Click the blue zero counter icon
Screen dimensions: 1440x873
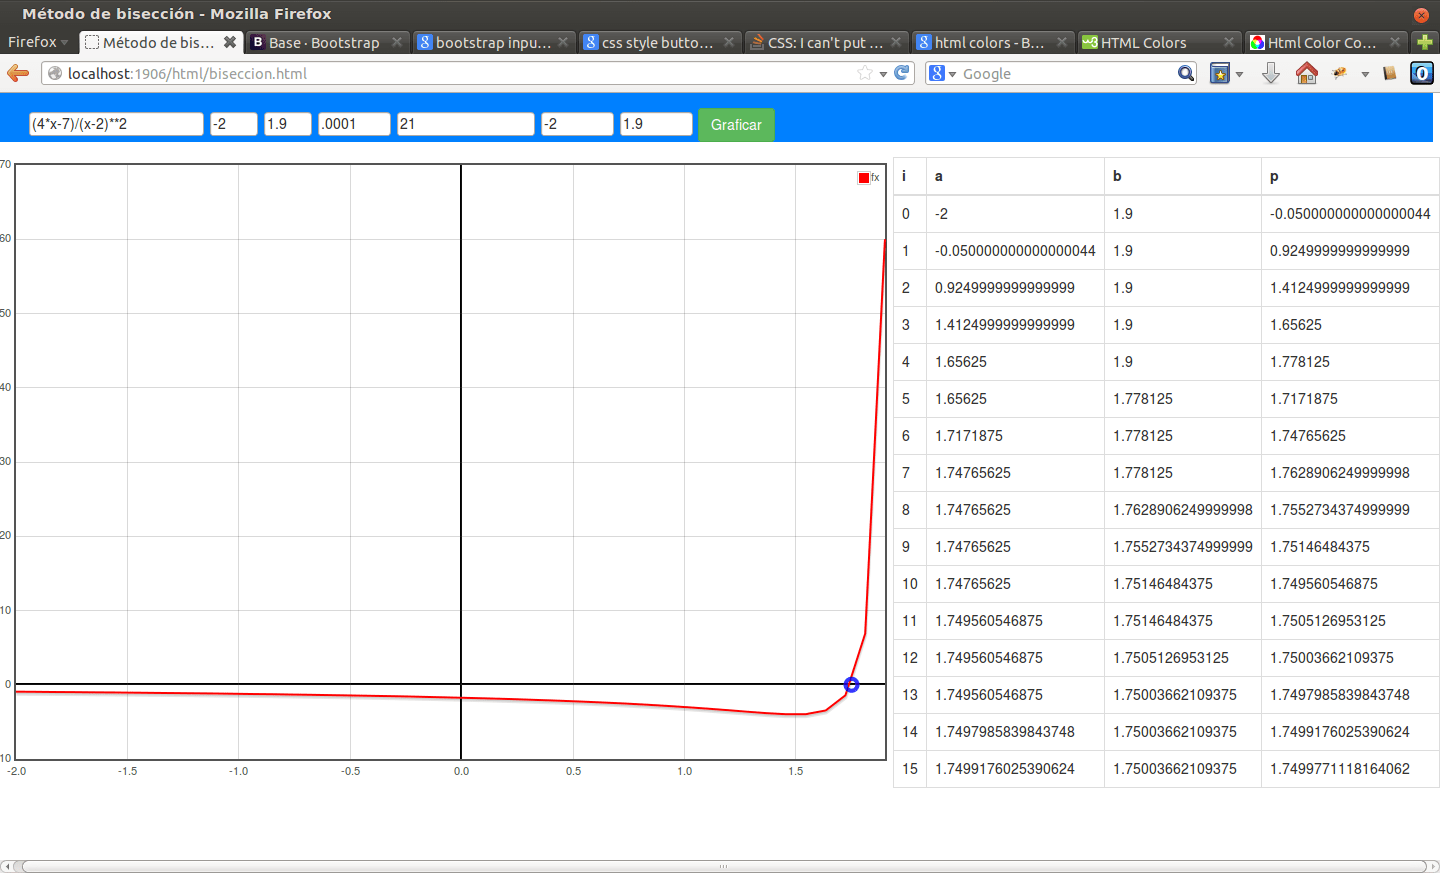click(1422, 73)
